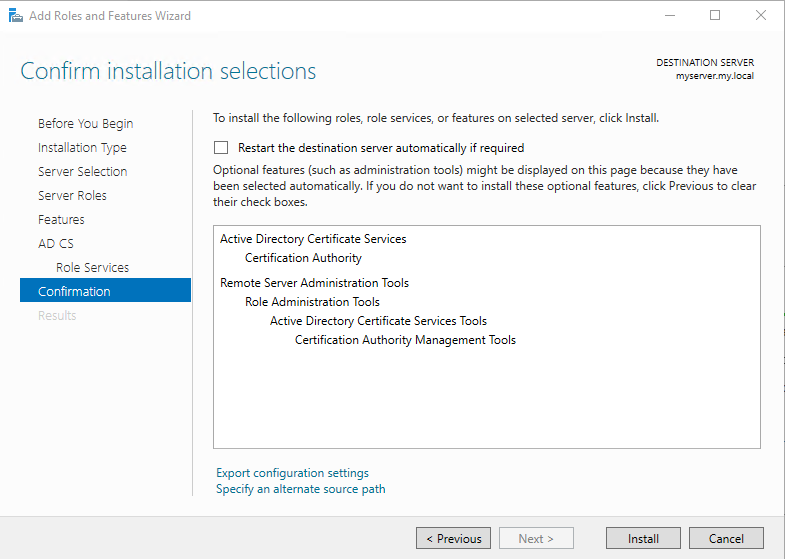The width and height of the screenshot is (785, 559).
Task: Click Export configuration settings link
Action: point(292,473)
